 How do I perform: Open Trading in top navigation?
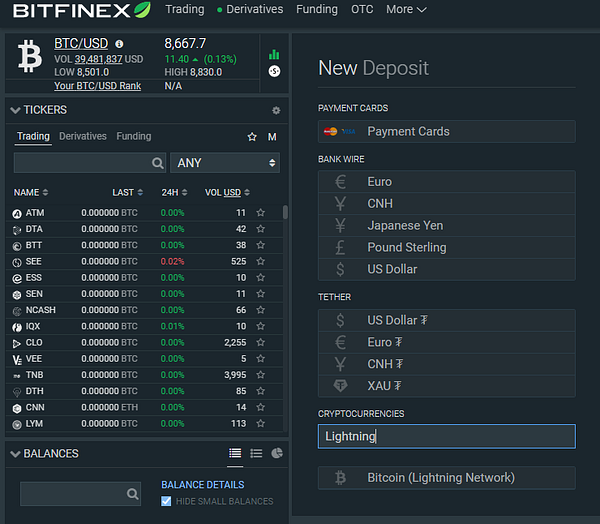(185, 9)
